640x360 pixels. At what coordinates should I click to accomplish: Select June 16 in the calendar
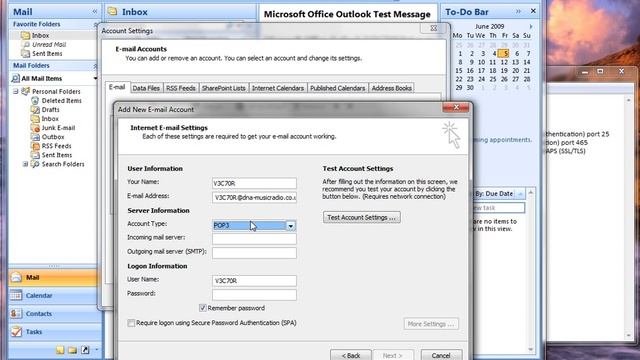point(471,71)
